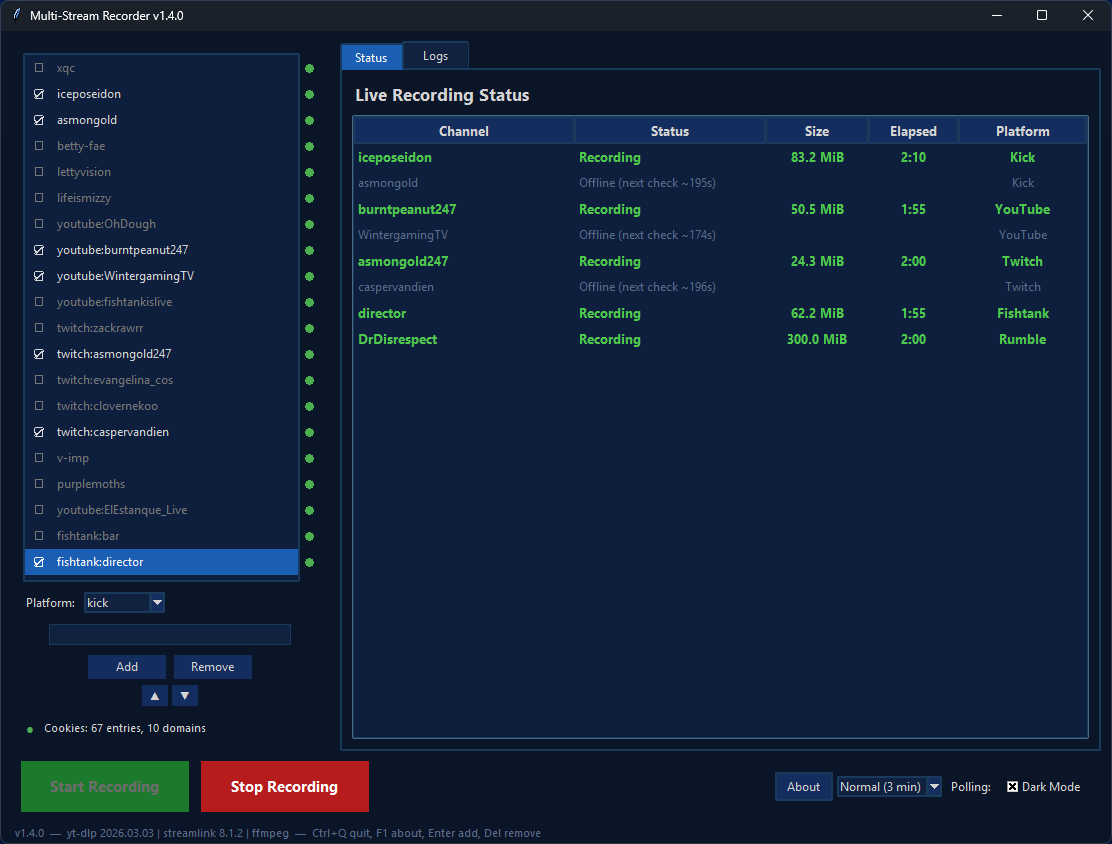This screenshot has height=844, width=1112.
Task: Click the status dot beside twitch:clovernekoo
Action: pos(309,406)
